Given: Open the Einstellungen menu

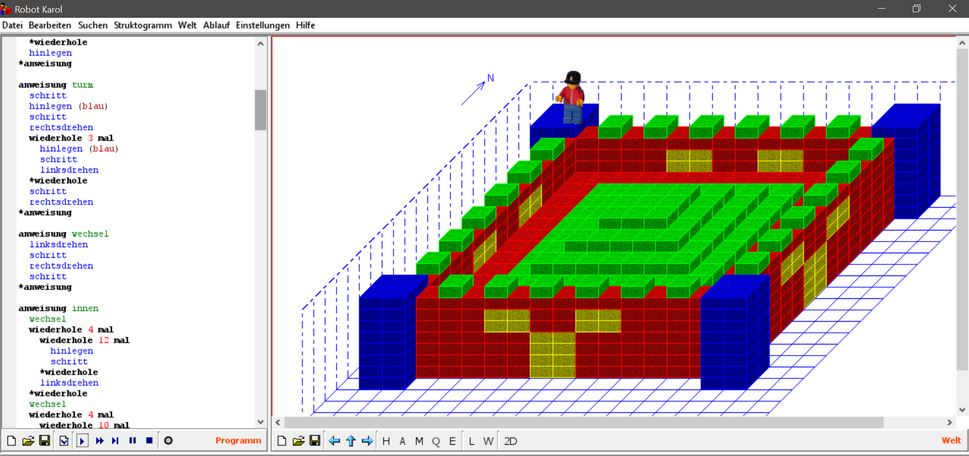Looking at the screenshot, I should point(263,24).
